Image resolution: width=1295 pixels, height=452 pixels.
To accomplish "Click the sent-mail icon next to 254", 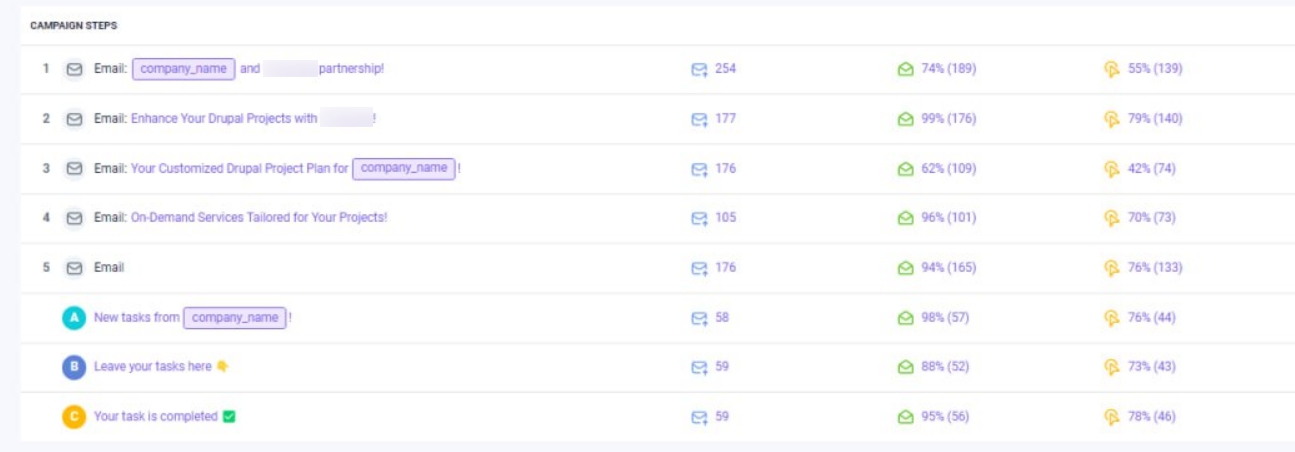I will tap(699, 69).
